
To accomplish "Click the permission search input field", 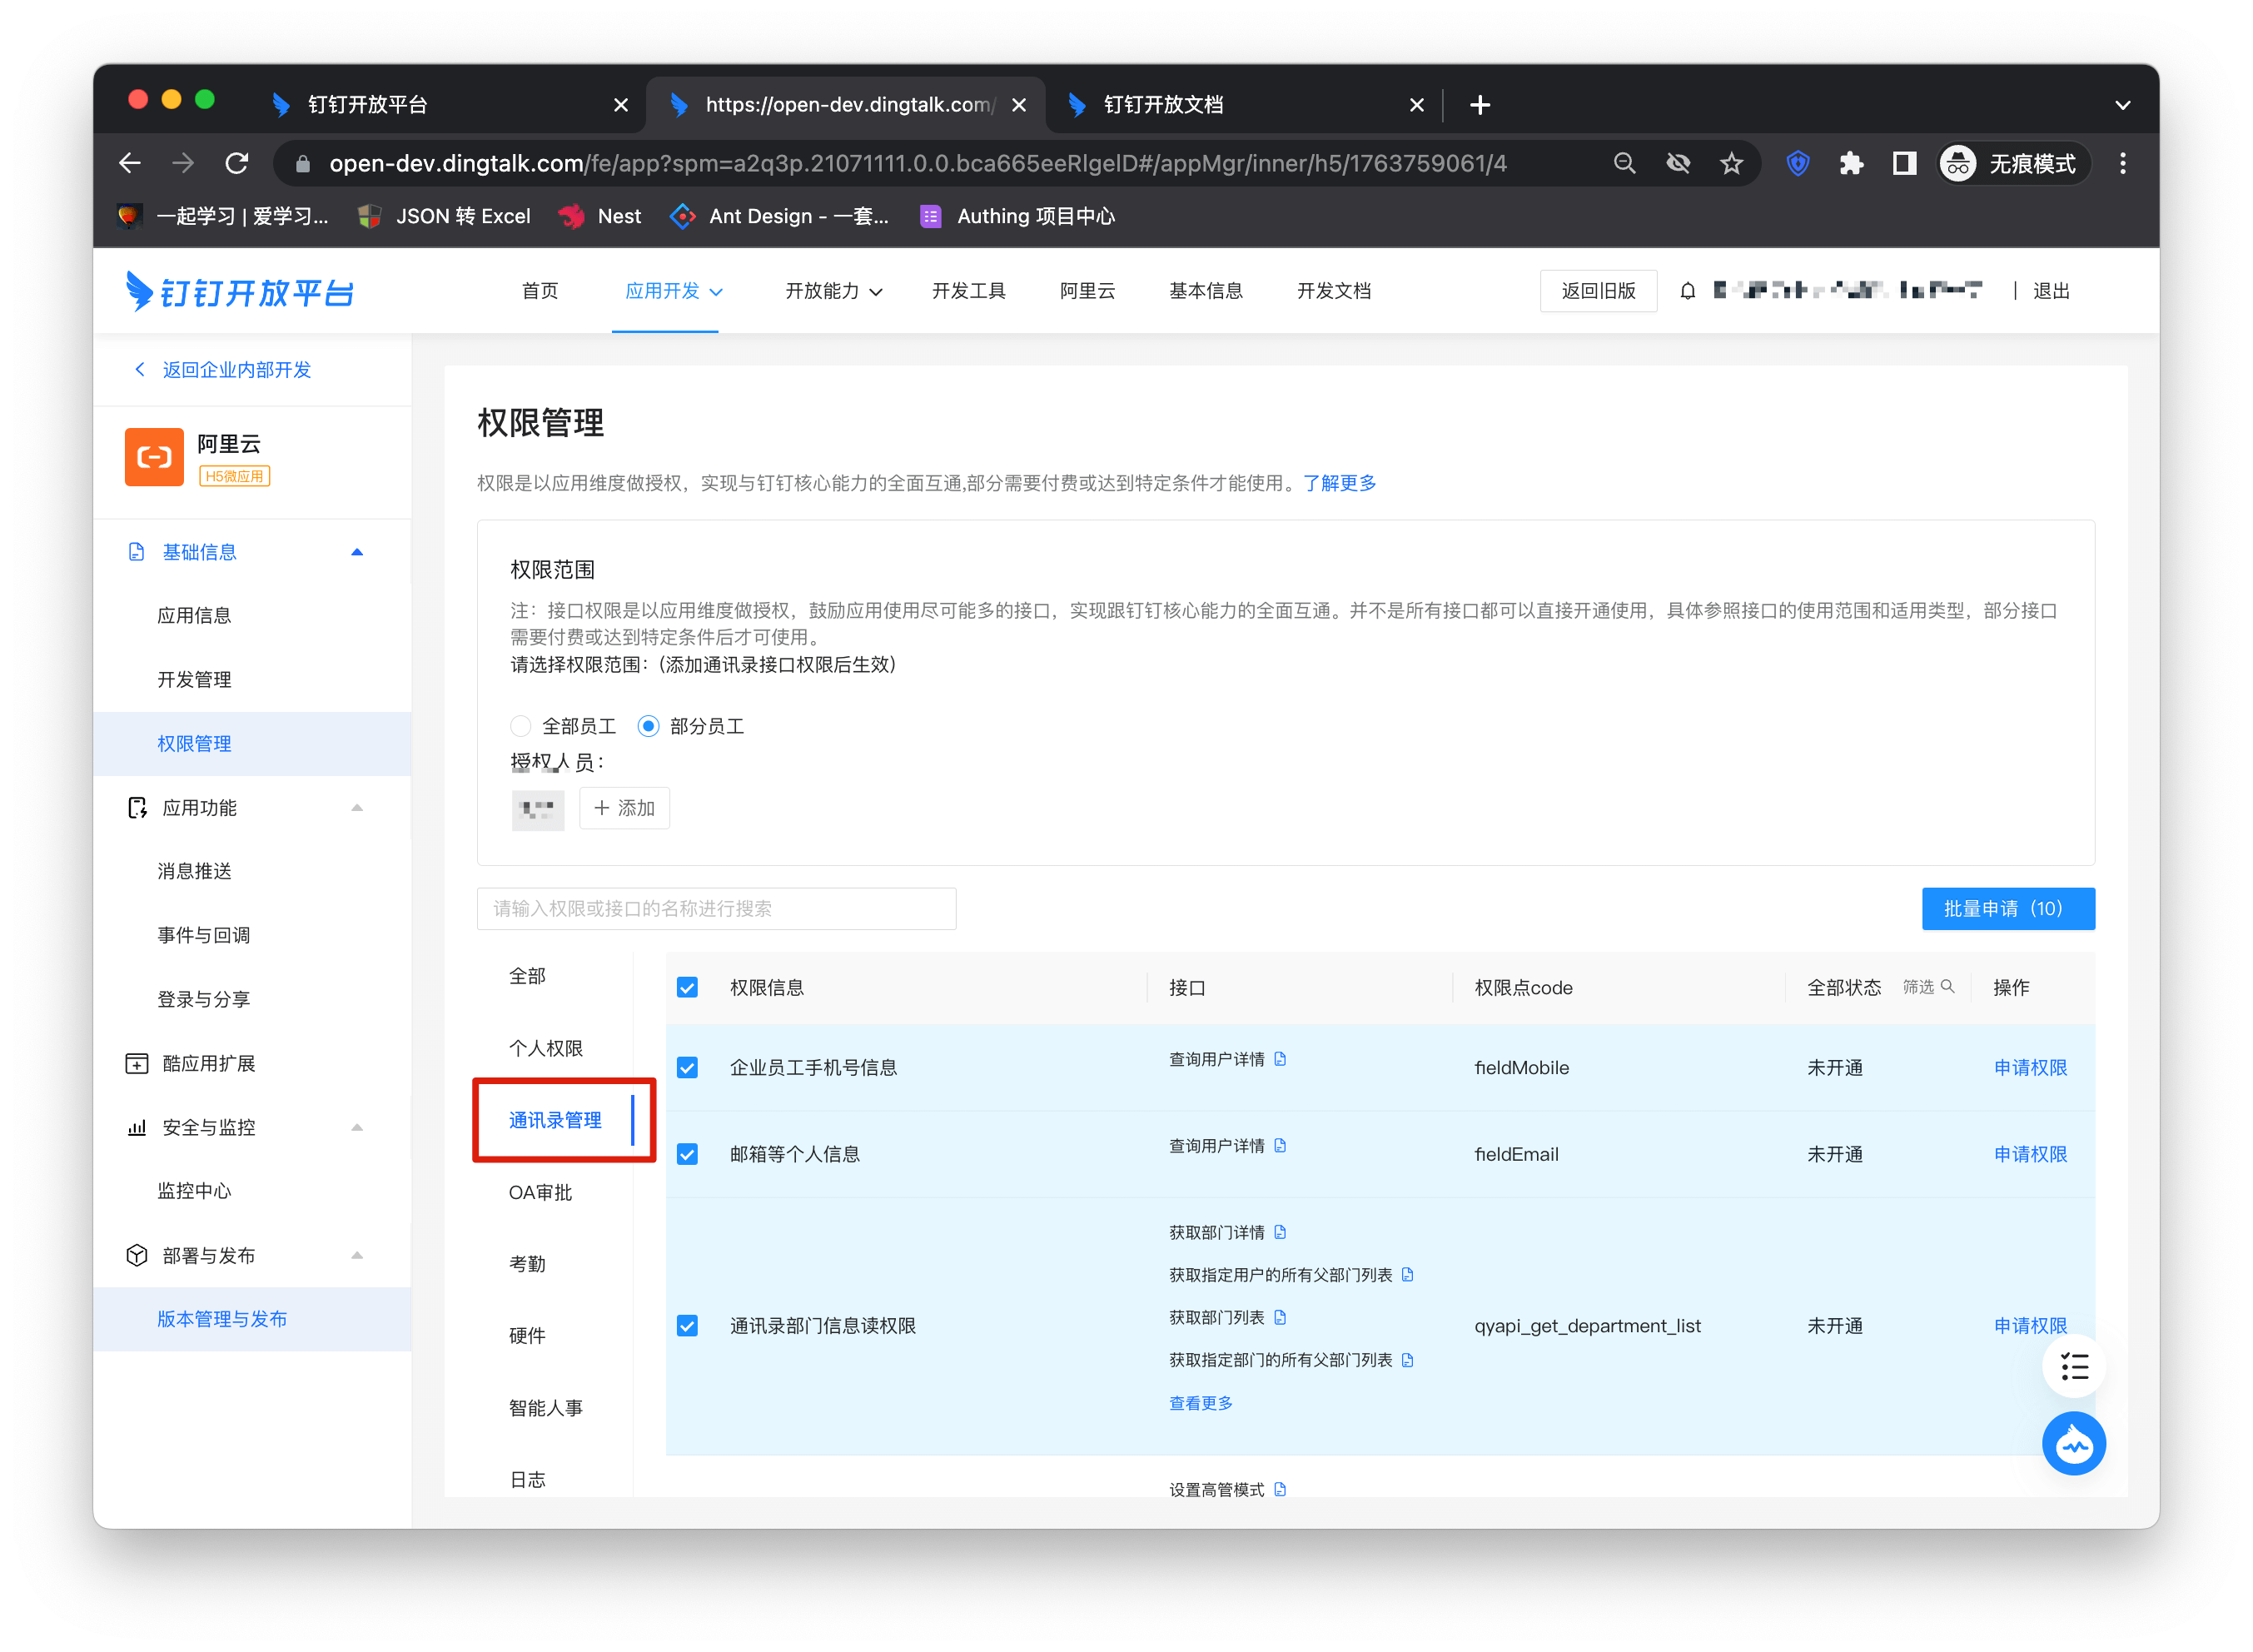I will click(x=716, y=908).
